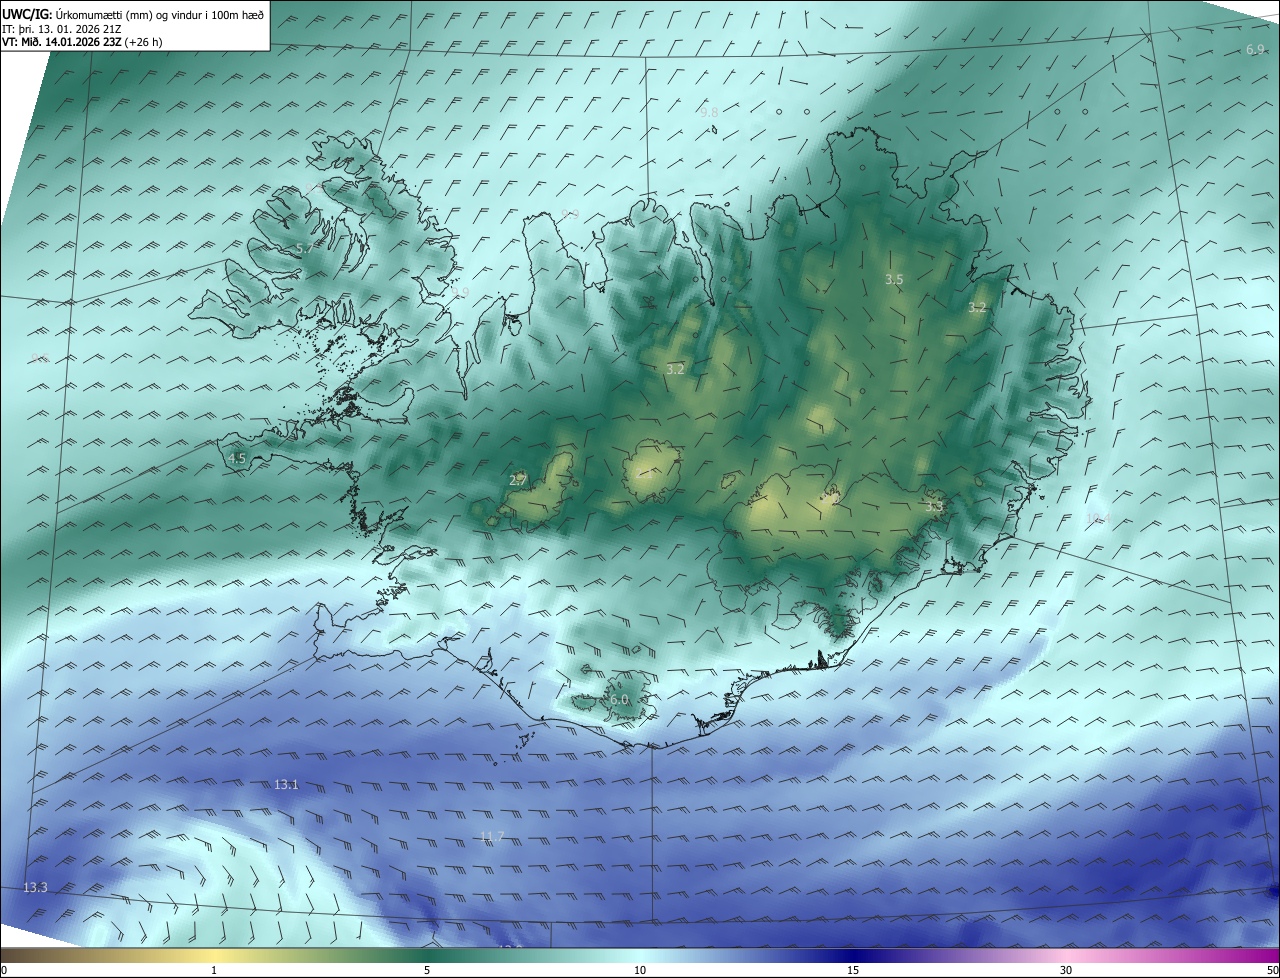
Task: Click the 50 tick on the colorbar
Action: (1273, 971)
